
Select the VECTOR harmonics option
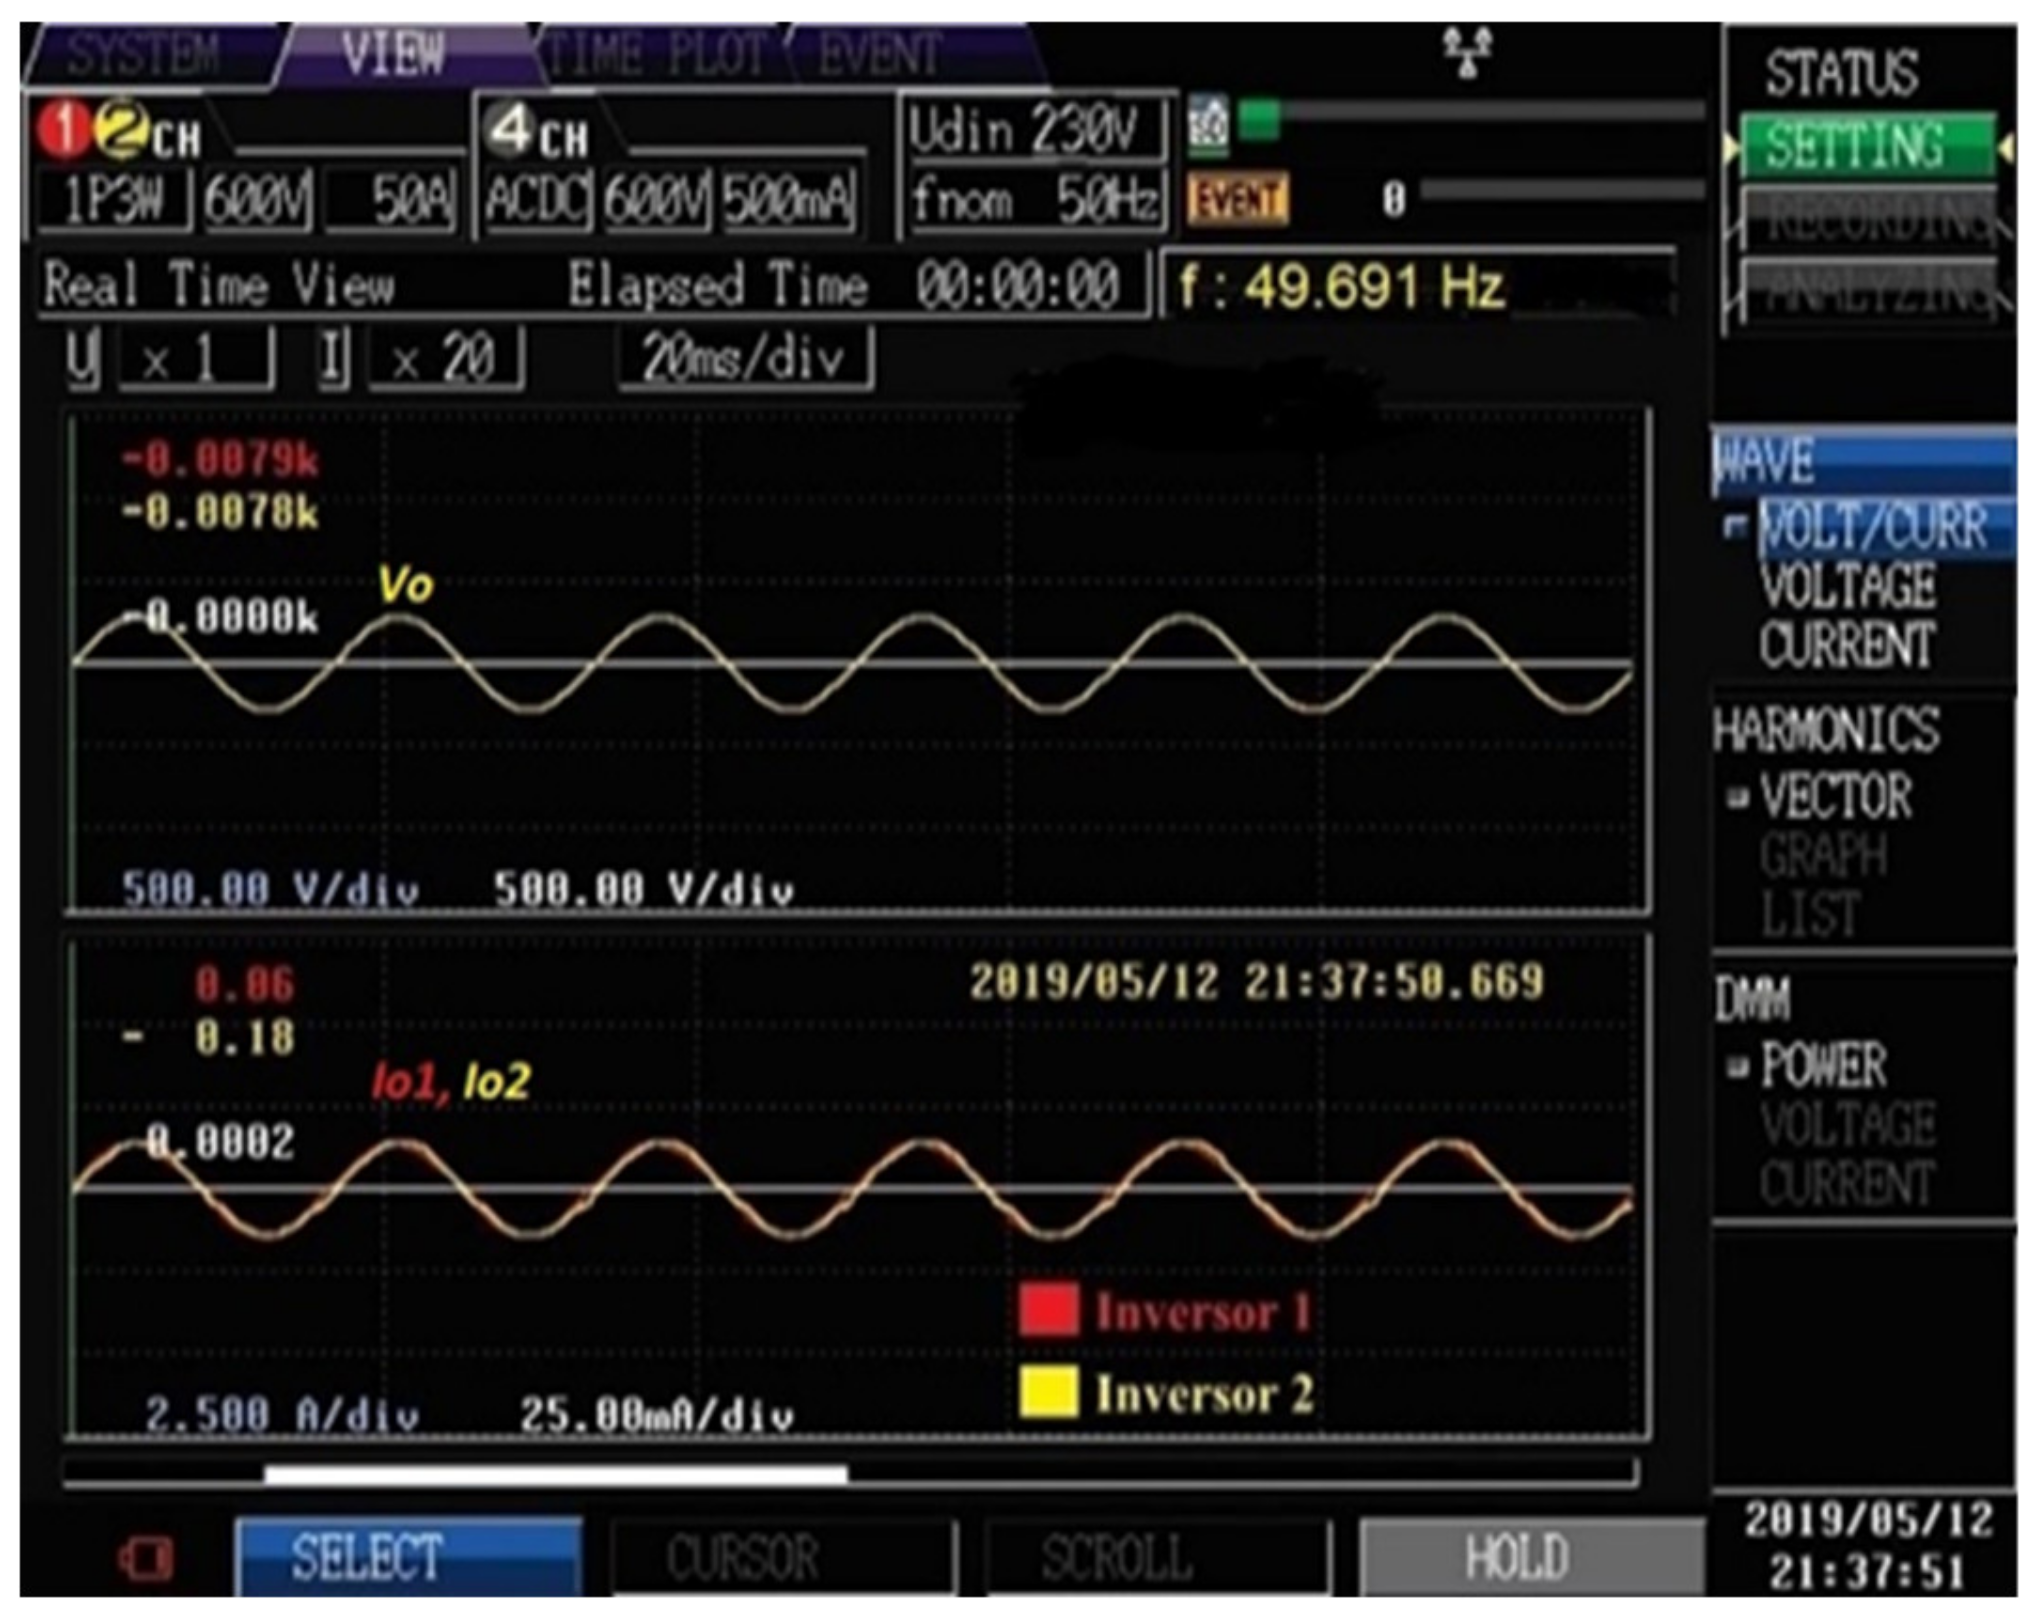(x=1836, y=797)
